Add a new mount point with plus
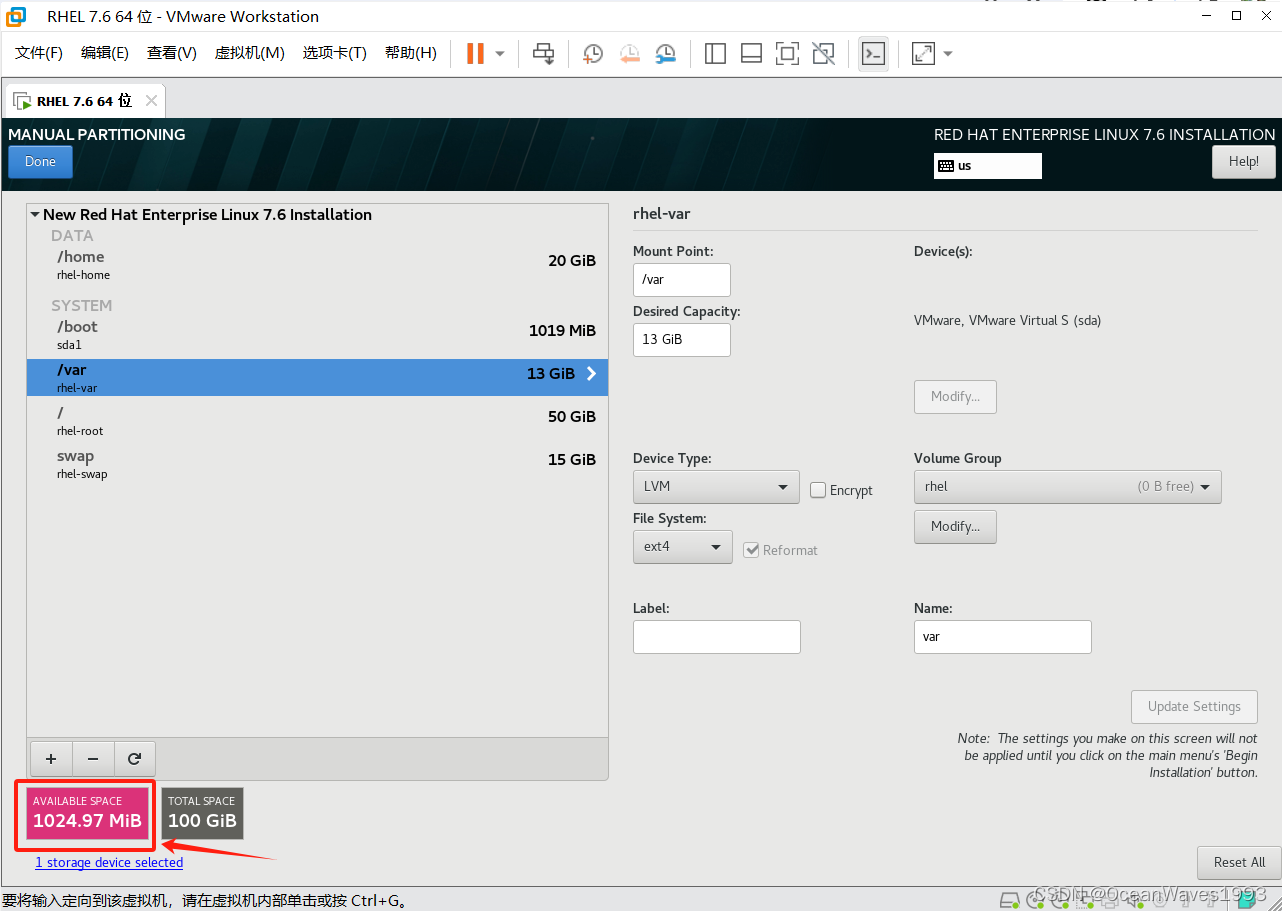 tap(51, 759)
